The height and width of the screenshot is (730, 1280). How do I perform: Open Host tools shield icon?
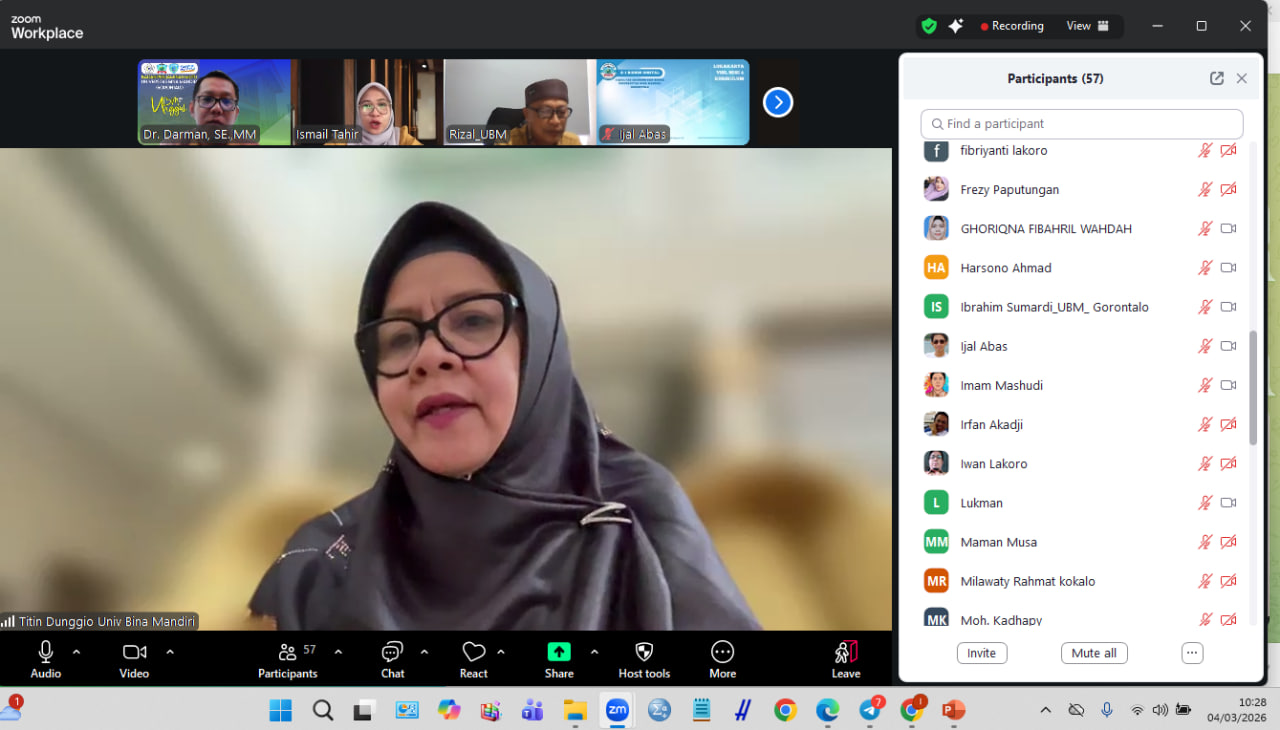644,652
